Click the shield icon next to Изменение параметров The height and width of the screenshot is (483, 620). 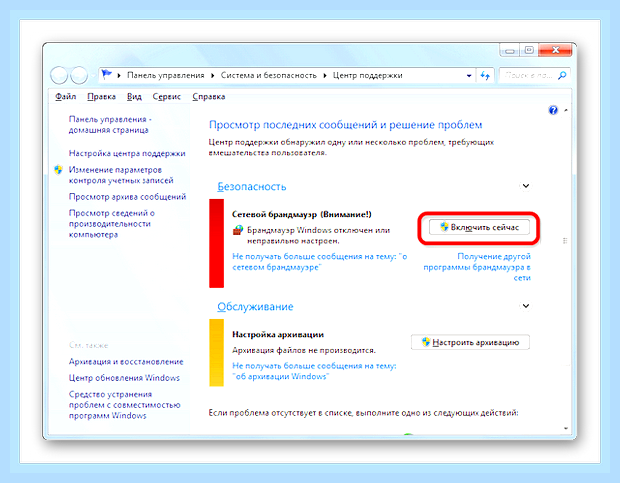coord(59,170)
